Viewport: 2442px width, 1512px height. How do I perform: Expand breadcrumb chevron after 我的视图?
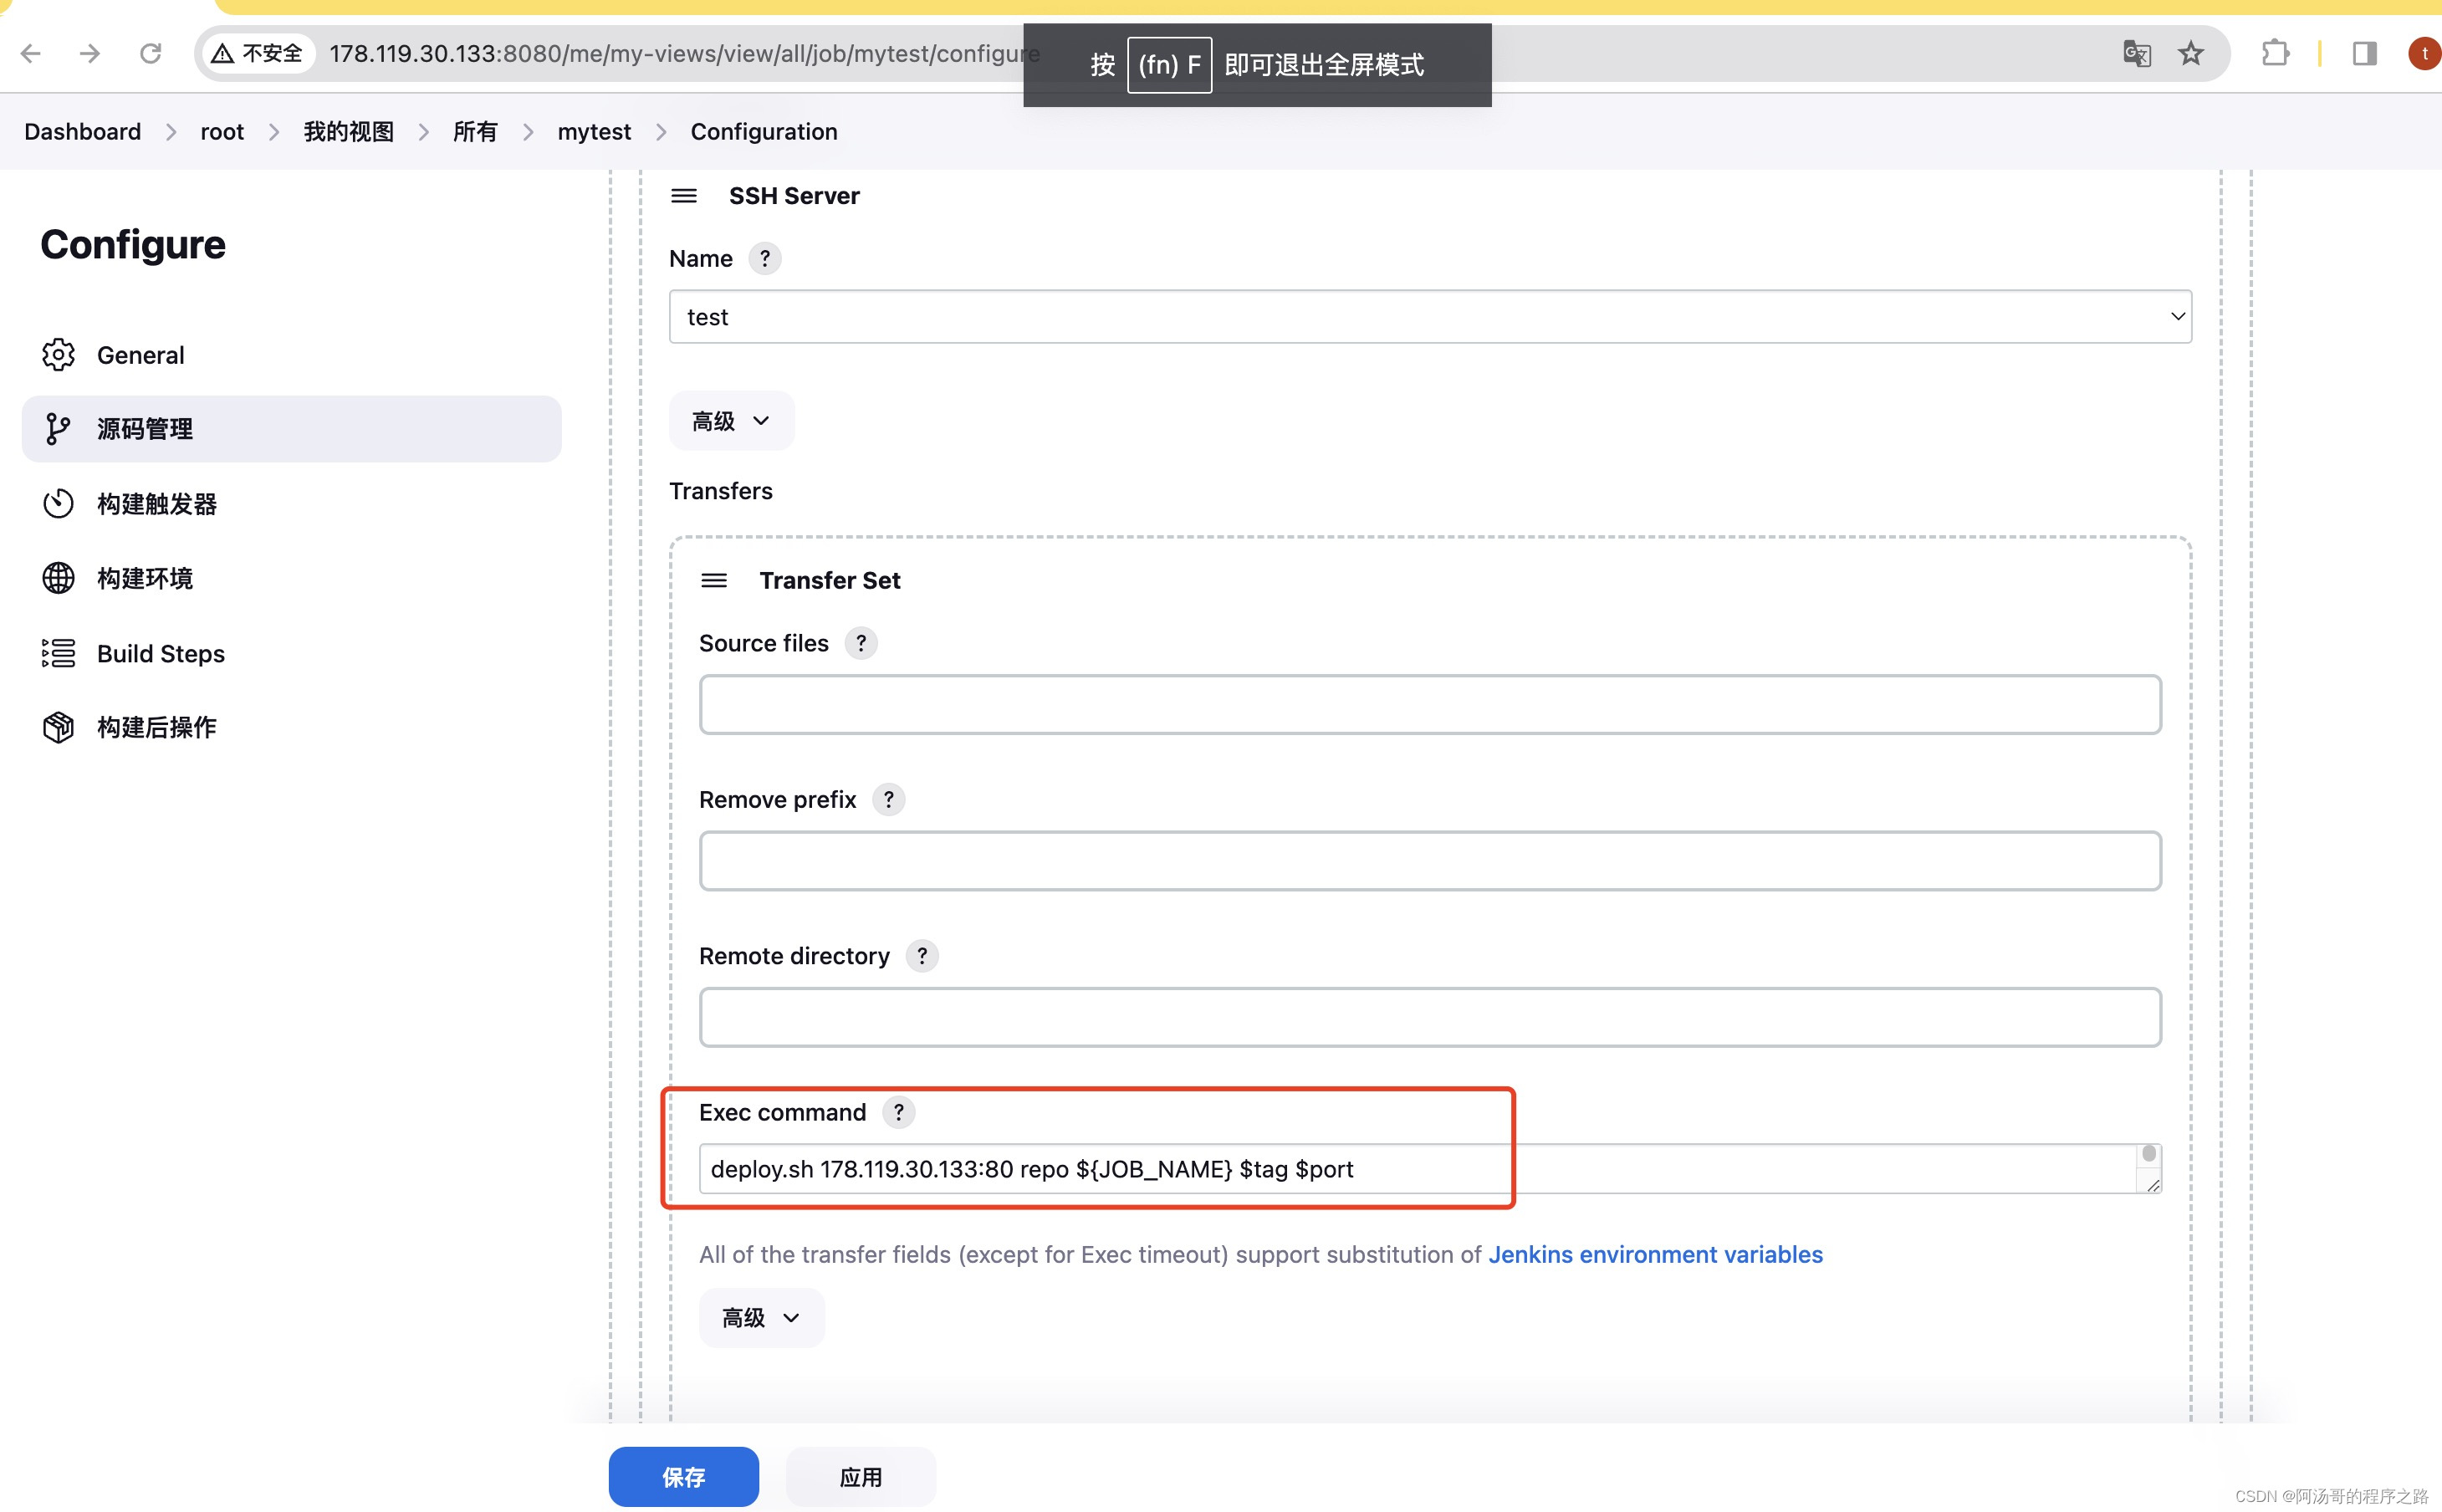click(x=424, y=132)
